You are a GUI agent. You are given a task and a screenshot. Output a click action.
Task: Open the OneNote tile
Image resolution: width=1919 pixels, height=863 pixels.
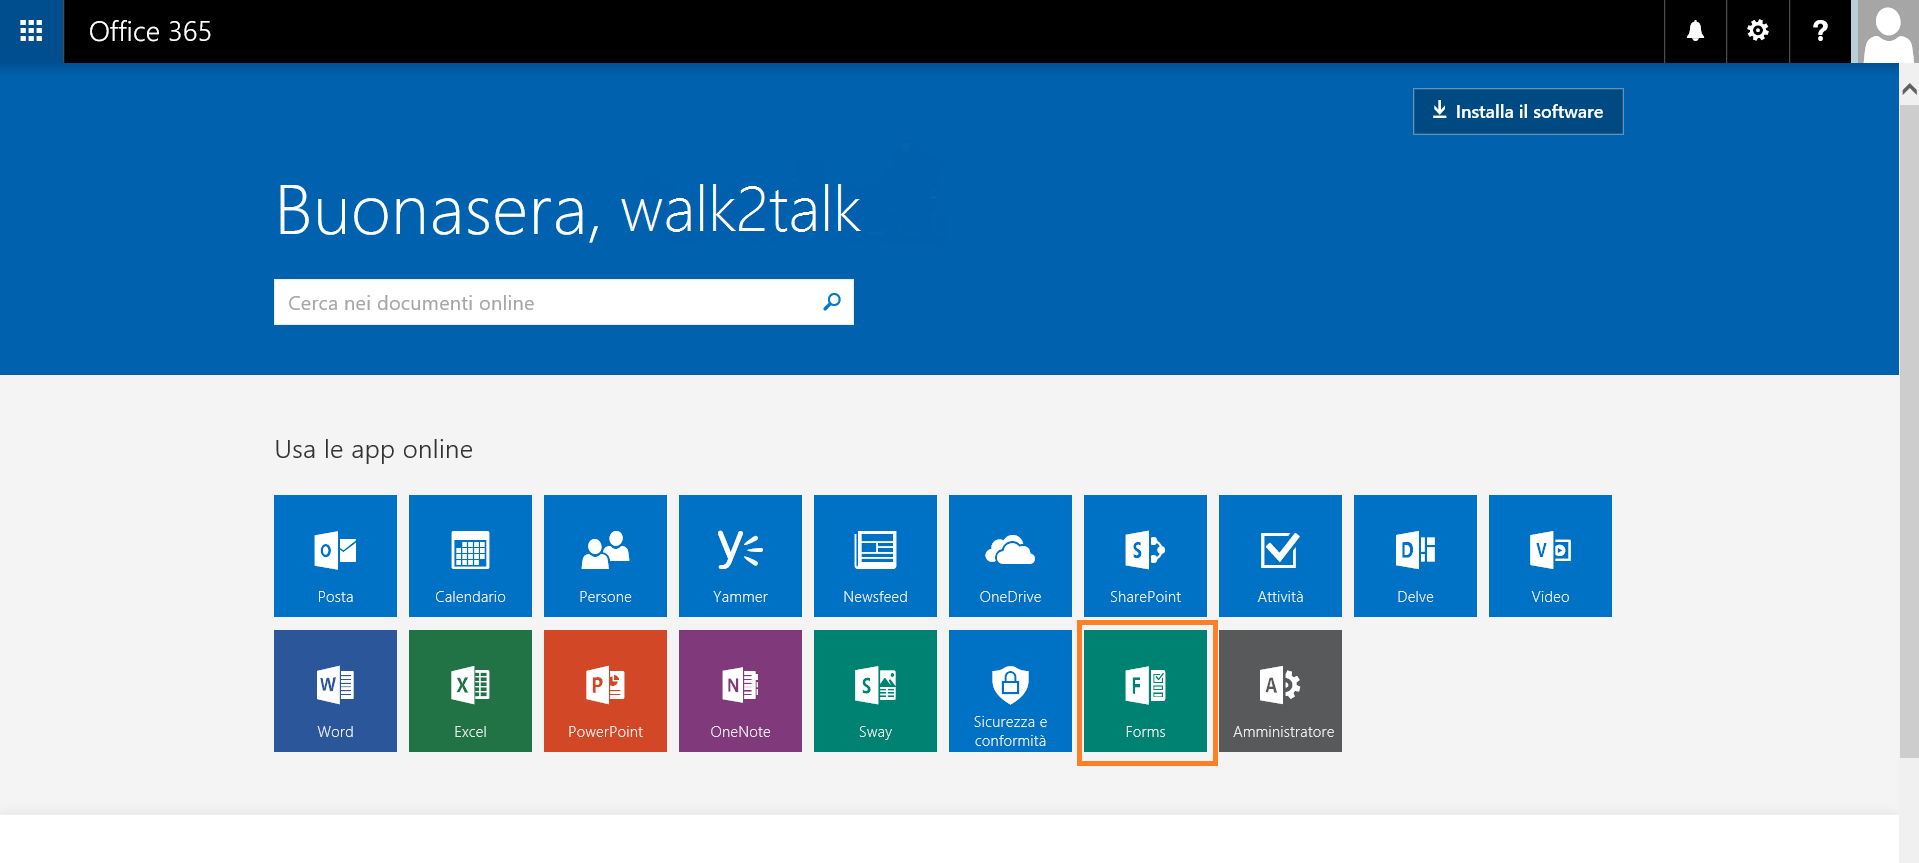click(x=740, y=691)
